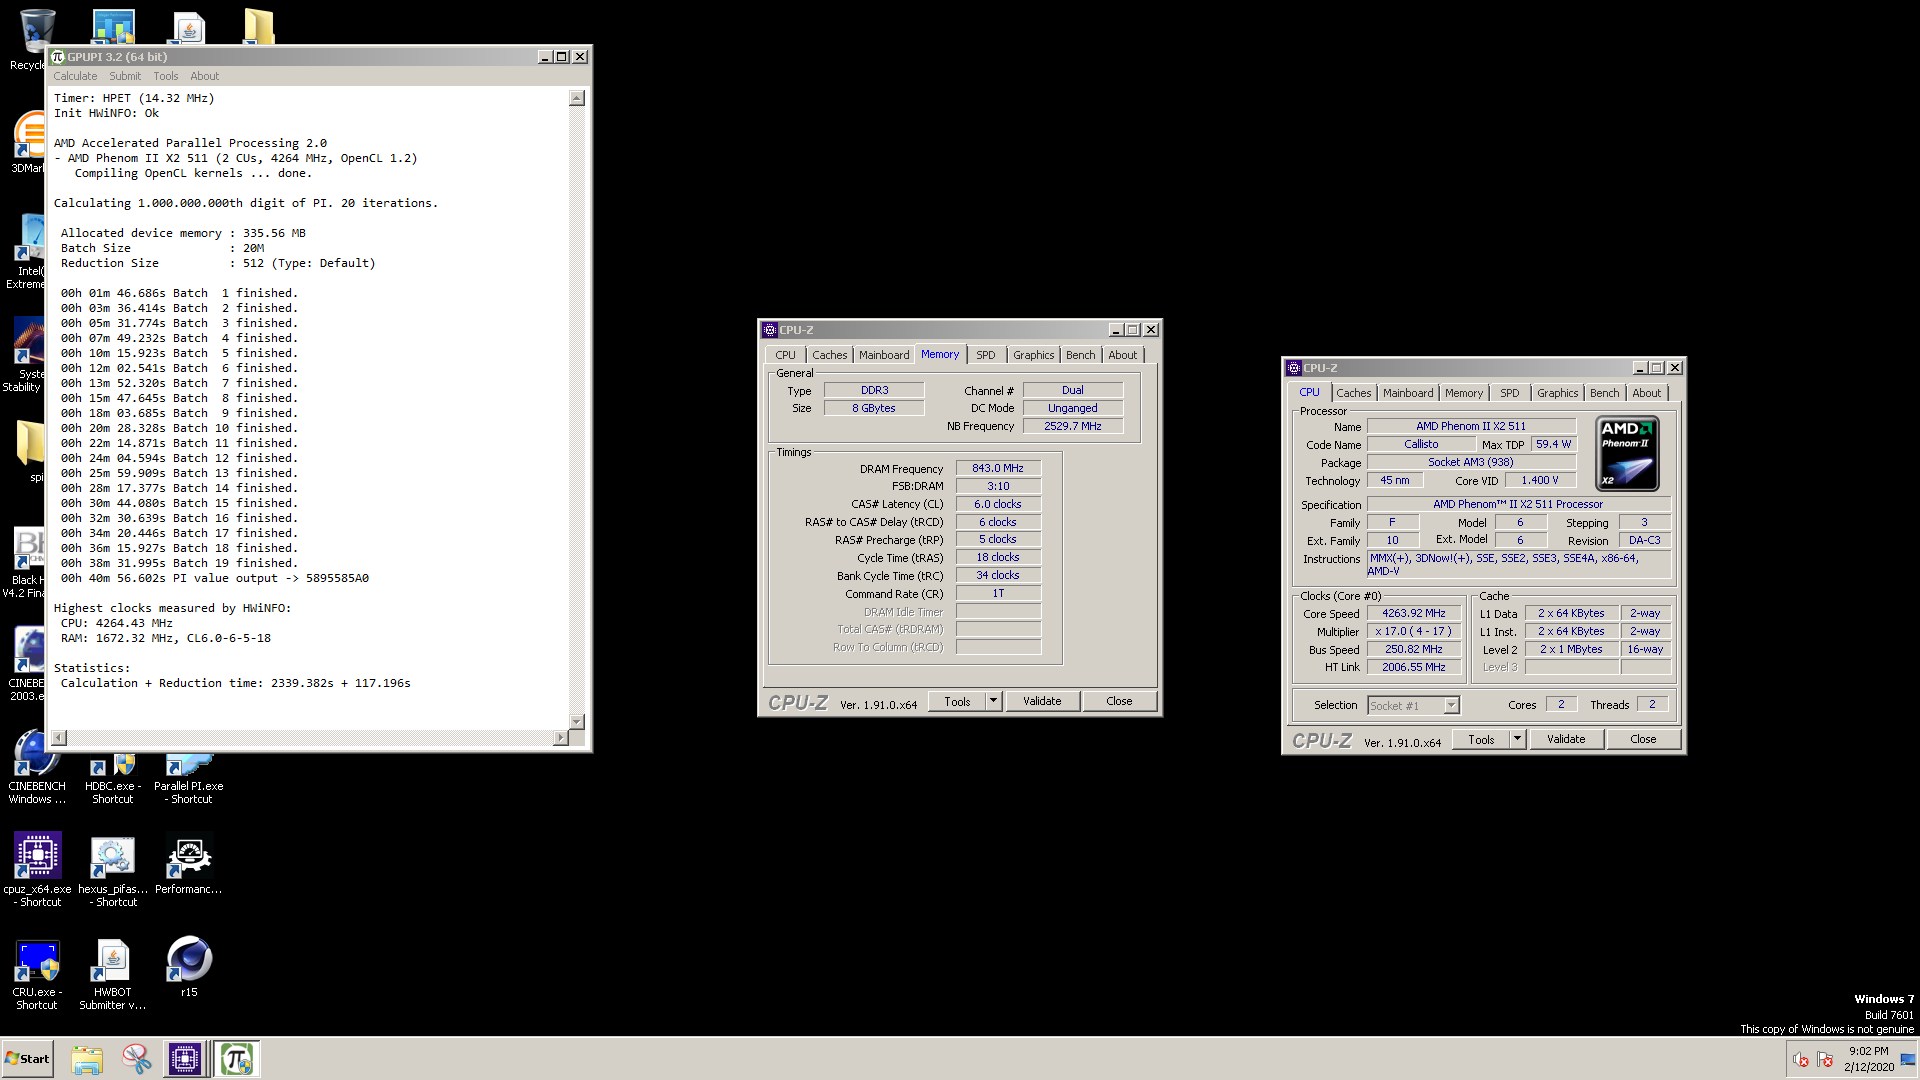
Task: Switch to Mainboard tab in Memory CPU-Z window
Action: (x=884, y=355)
